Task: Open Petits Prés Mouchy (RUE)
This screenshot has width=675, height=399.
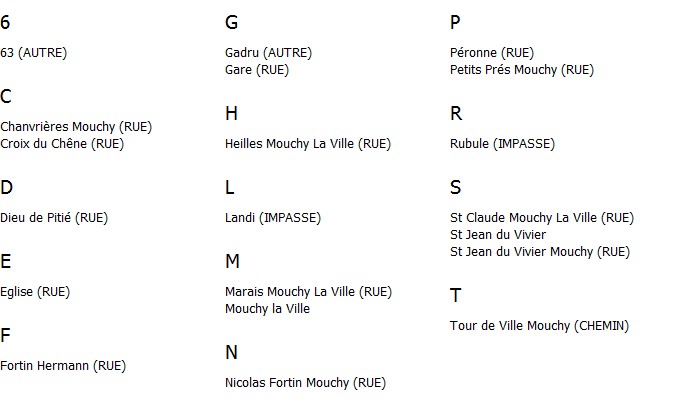Action: tap(522, 70)
